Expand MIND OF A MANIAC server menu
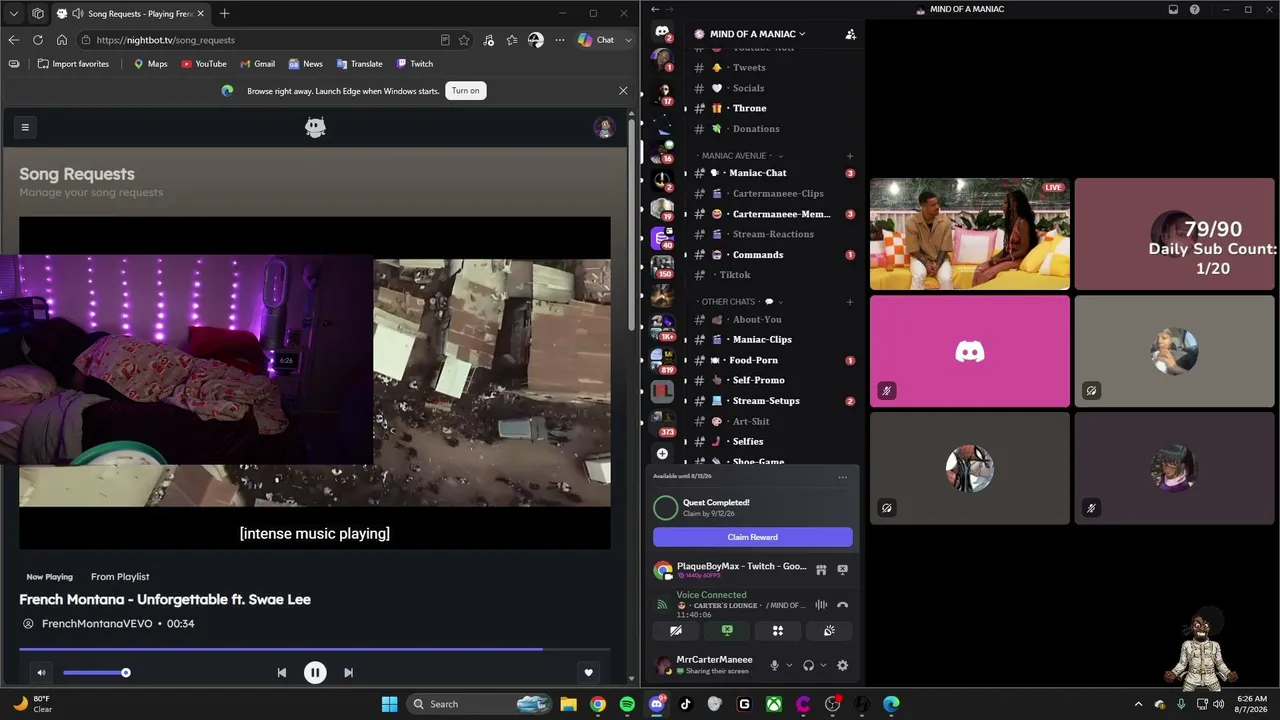 758,34
